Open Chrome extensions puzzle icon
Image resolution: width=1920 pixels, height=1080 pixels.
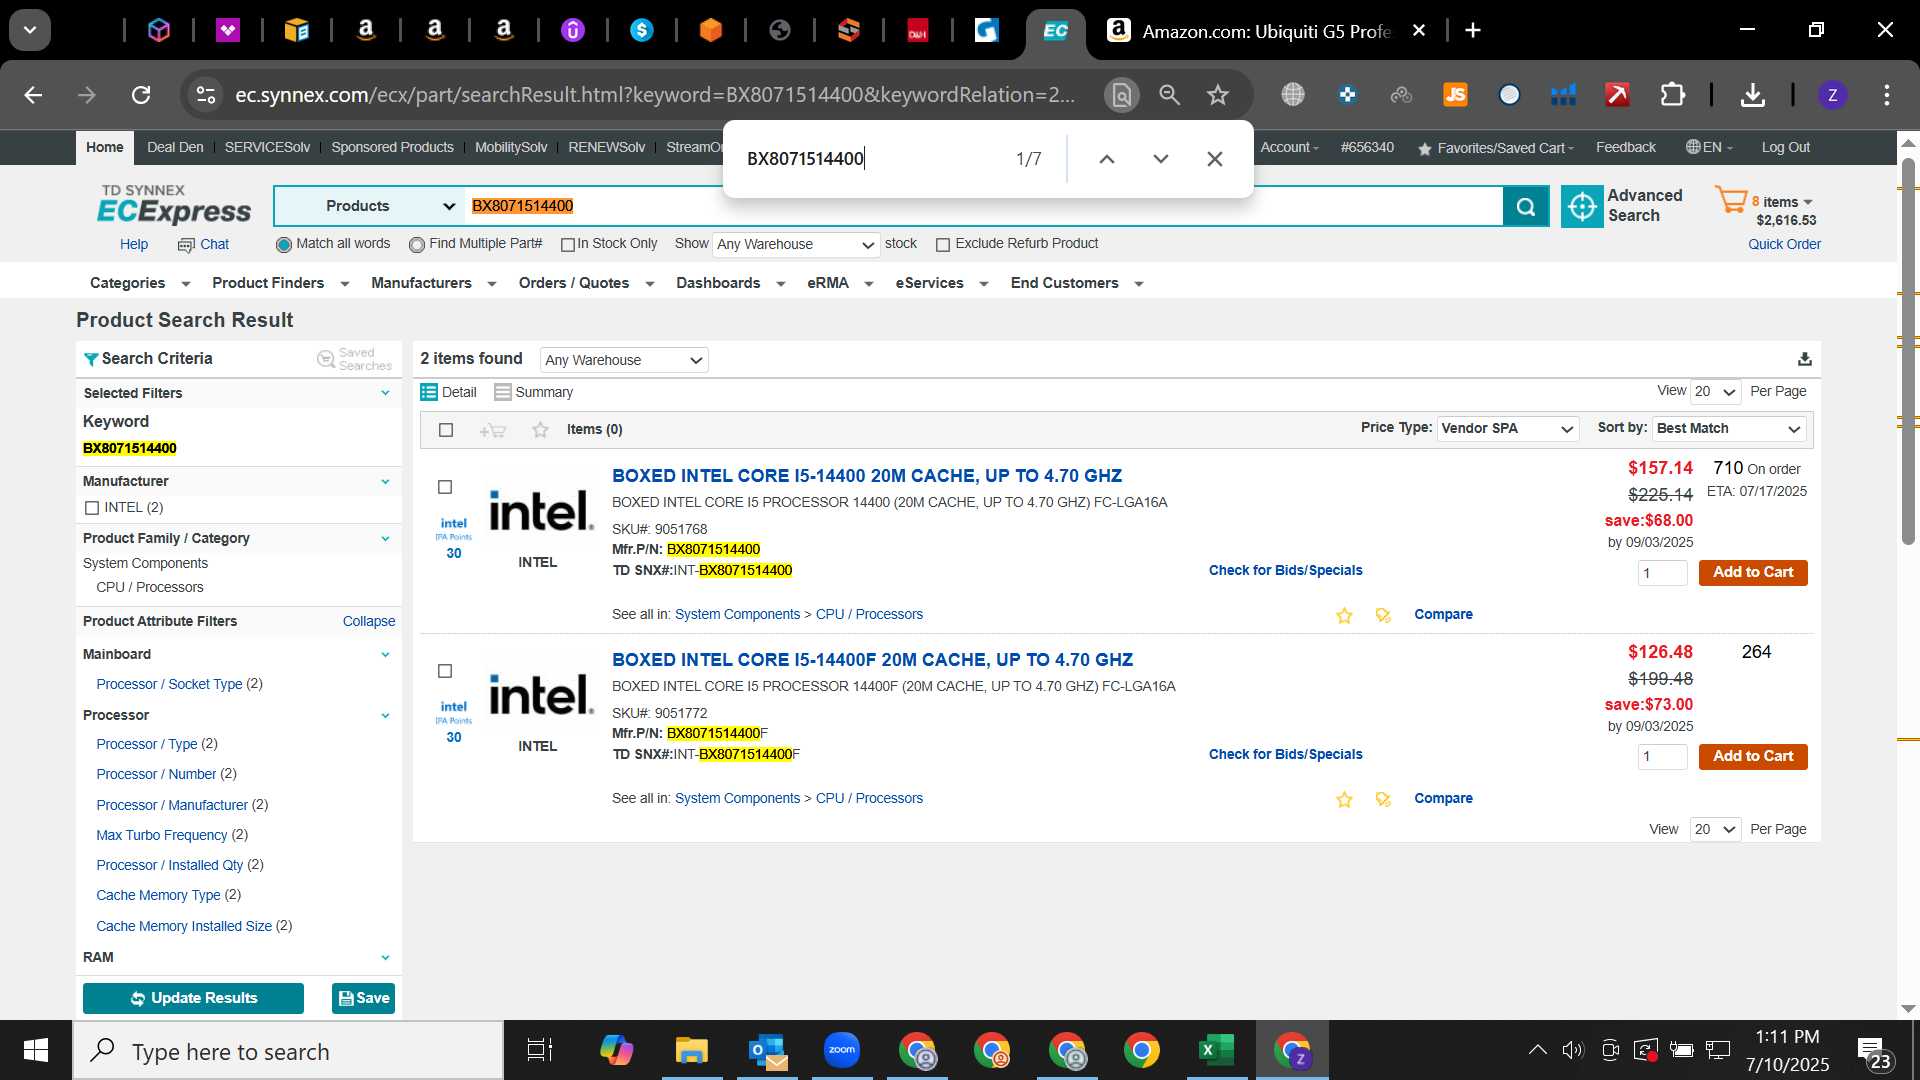click(x=1672, y=95)
